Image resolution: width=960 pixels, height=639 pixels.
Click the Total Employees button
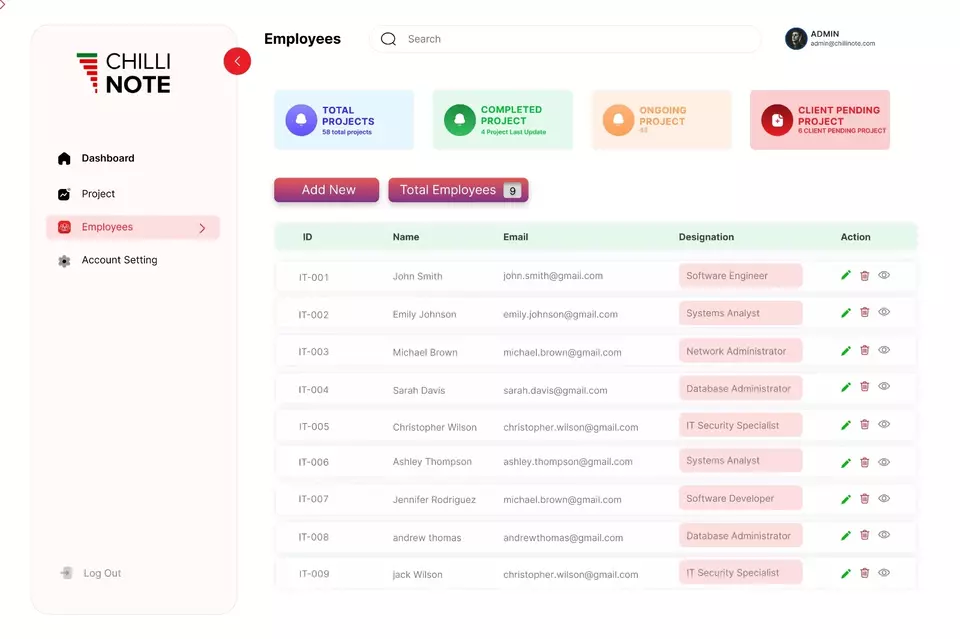[458, 190]
